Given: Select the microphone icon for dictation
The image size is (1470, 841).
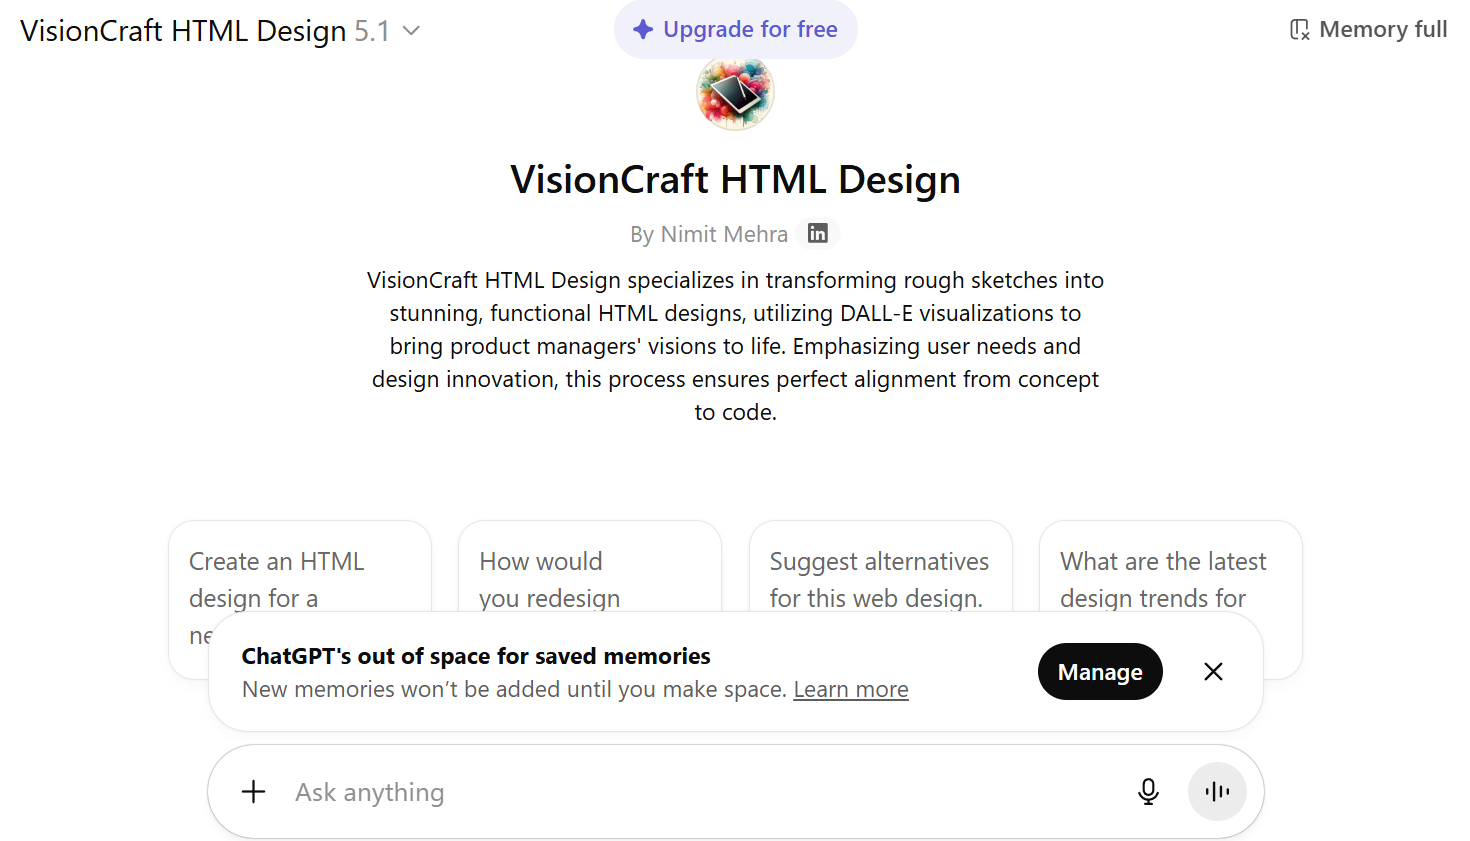Looking at the screenshot, I should 1148,791.
